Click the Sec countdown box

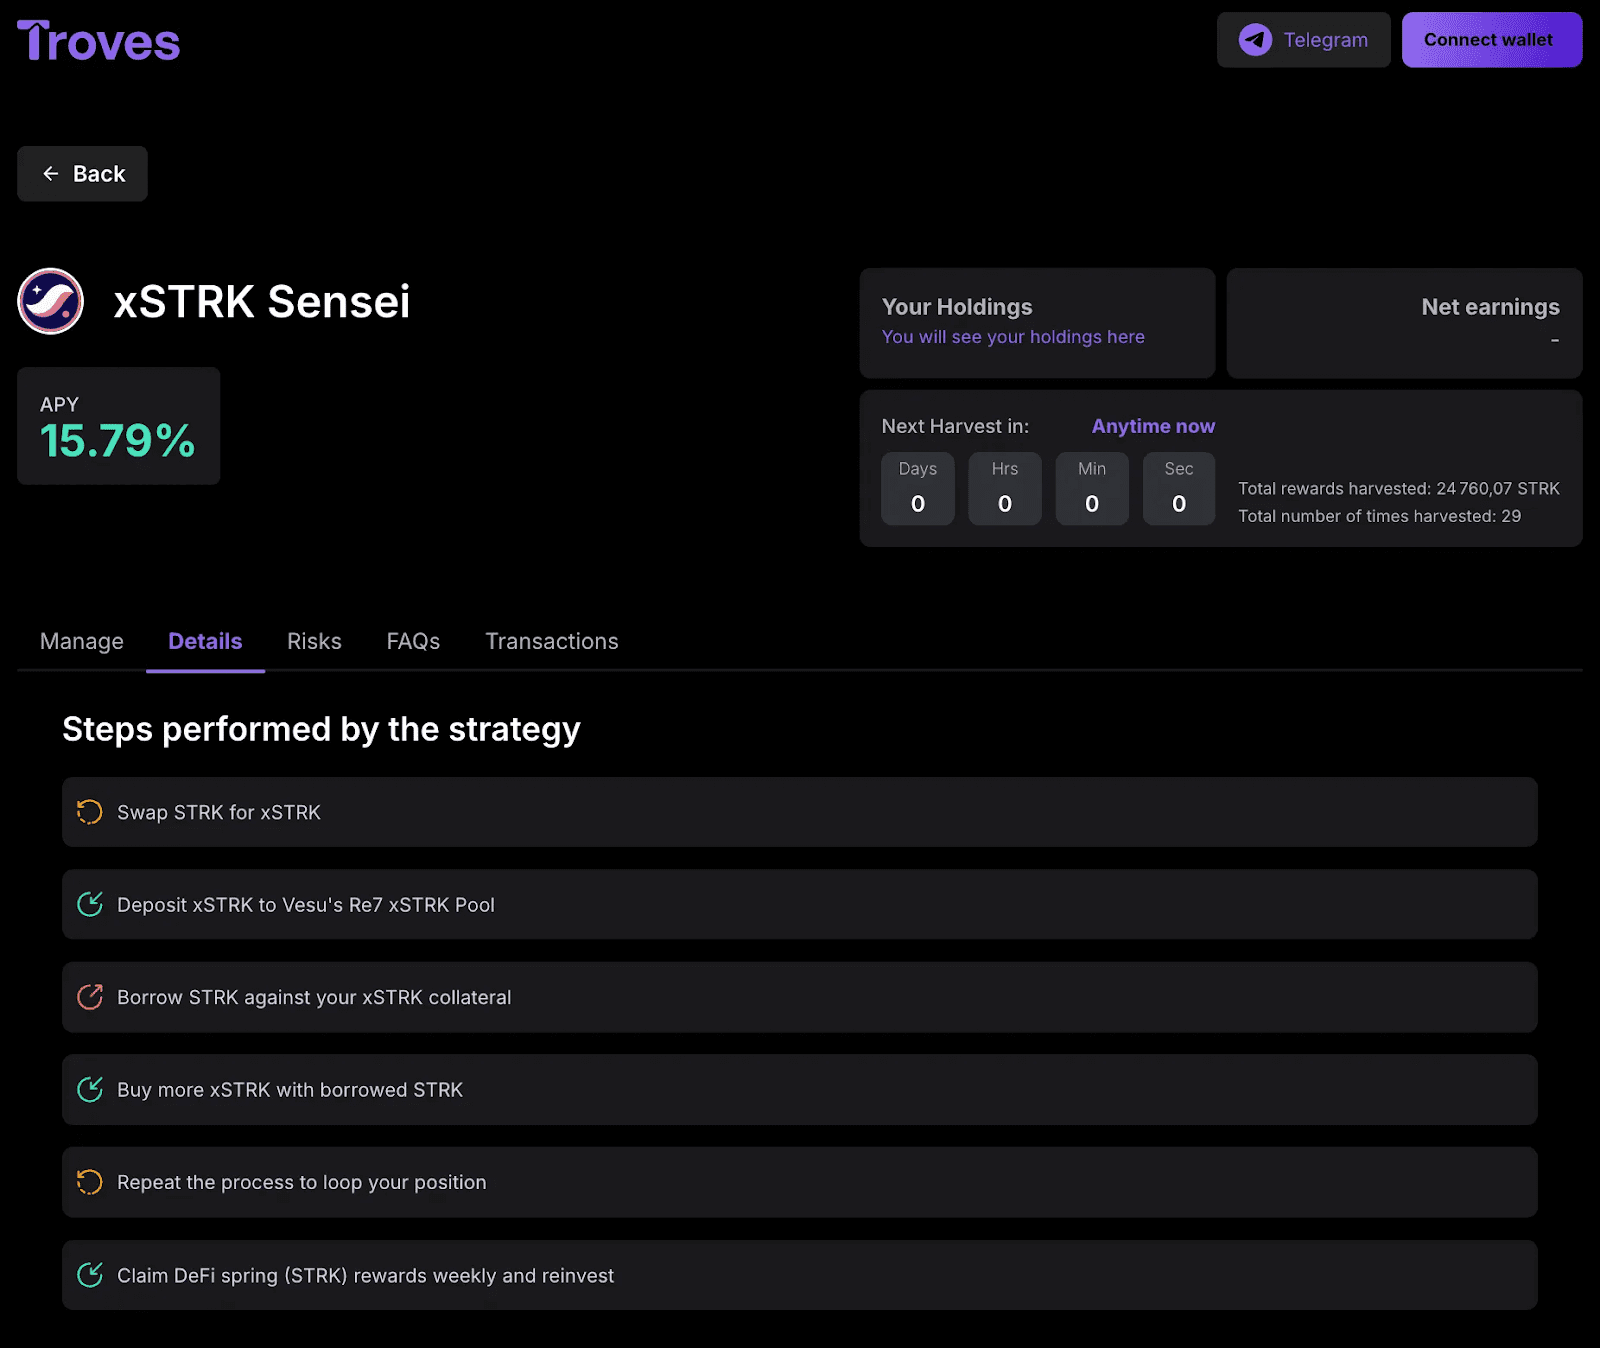click(x=1179, y=489)
